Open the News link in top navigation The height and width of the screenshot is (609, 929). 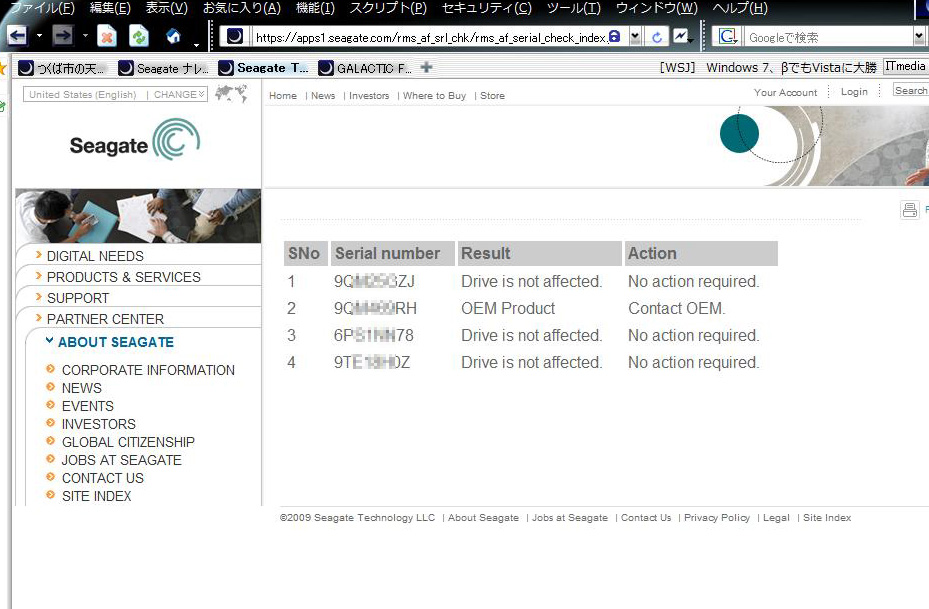323,95
